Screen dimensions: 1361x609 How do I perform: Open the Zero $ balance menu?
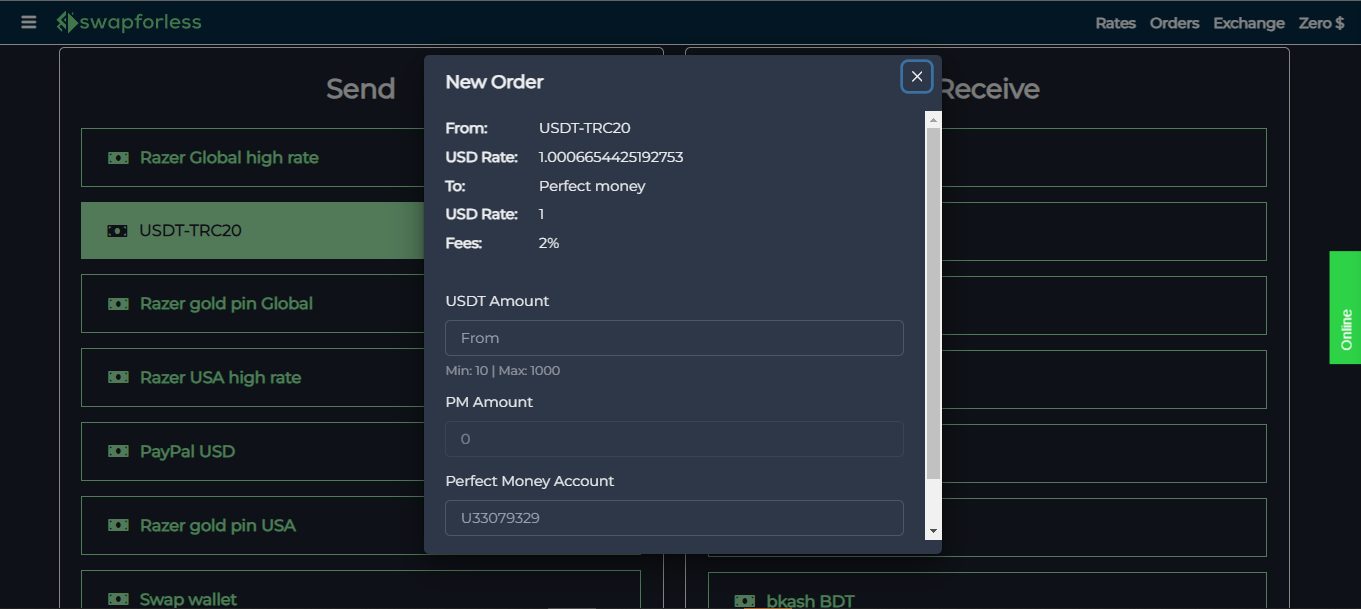1322,23
